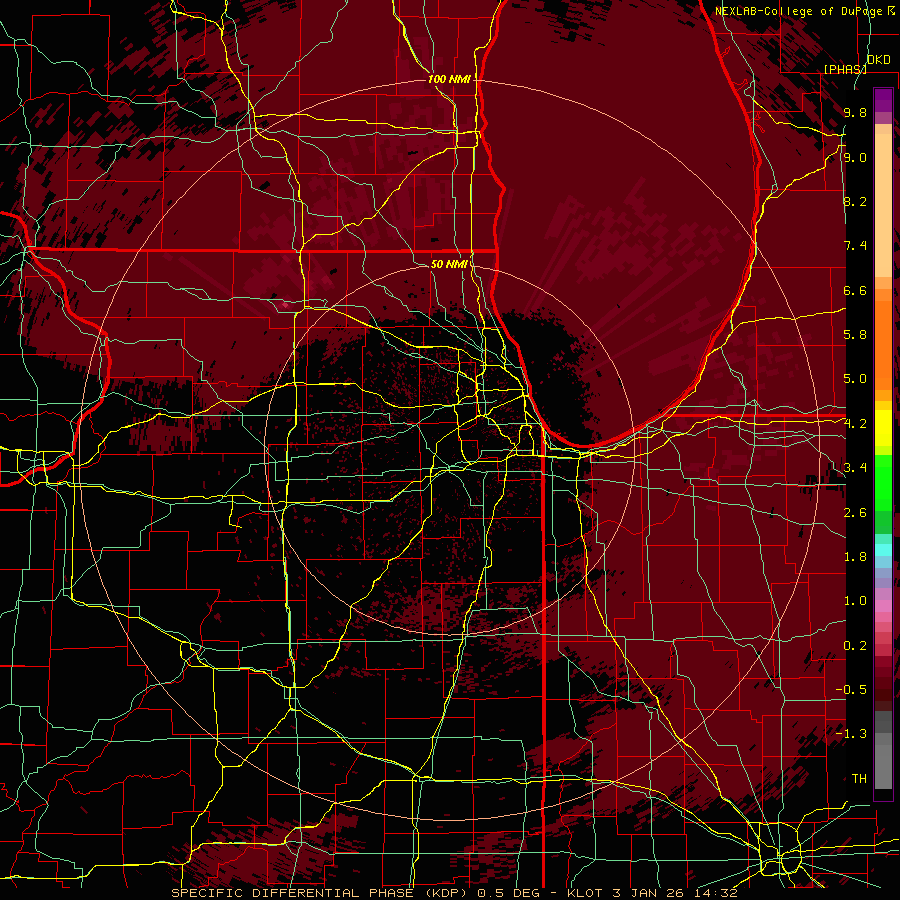Click the "14:32" timestamp in caption

click(x=717, y=893)
